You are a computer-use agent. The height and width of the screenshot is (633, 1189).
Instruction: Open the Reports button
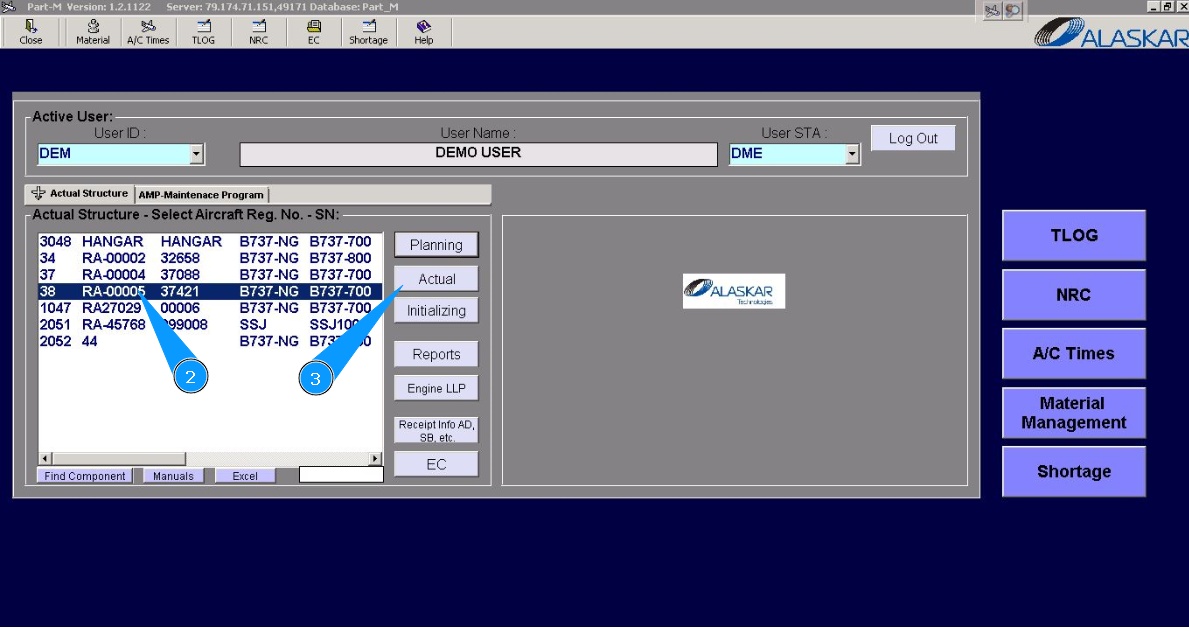click(x=436, y=354)
